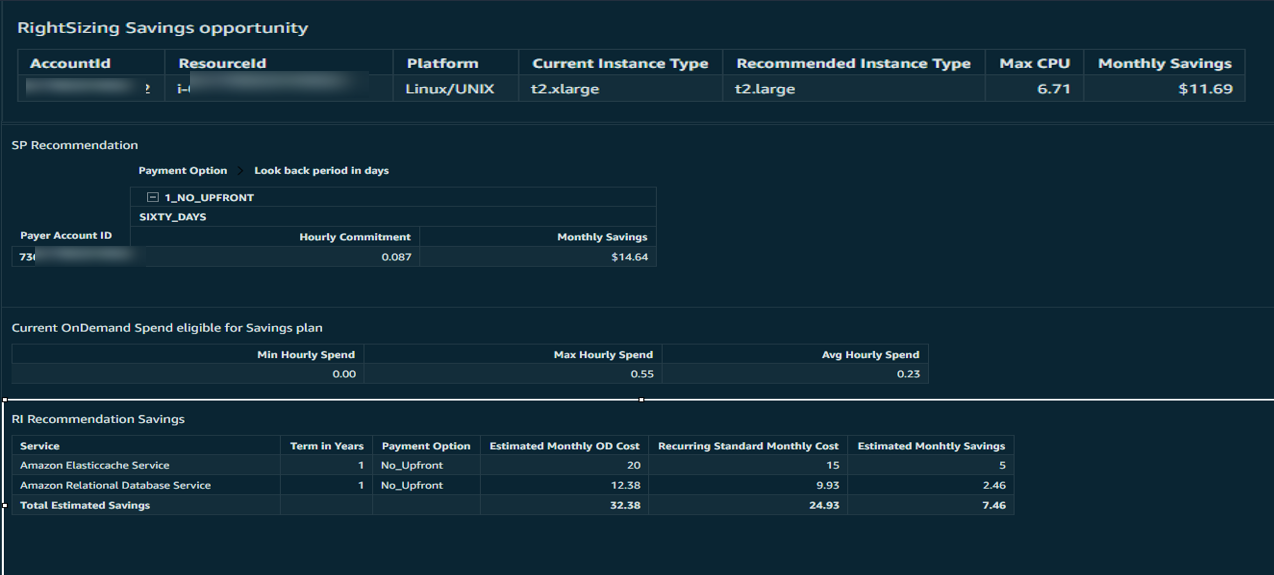Select the 2.46 estimated savings value
The width and height of the screenshot is (1274, 575).
pos(994,485)
